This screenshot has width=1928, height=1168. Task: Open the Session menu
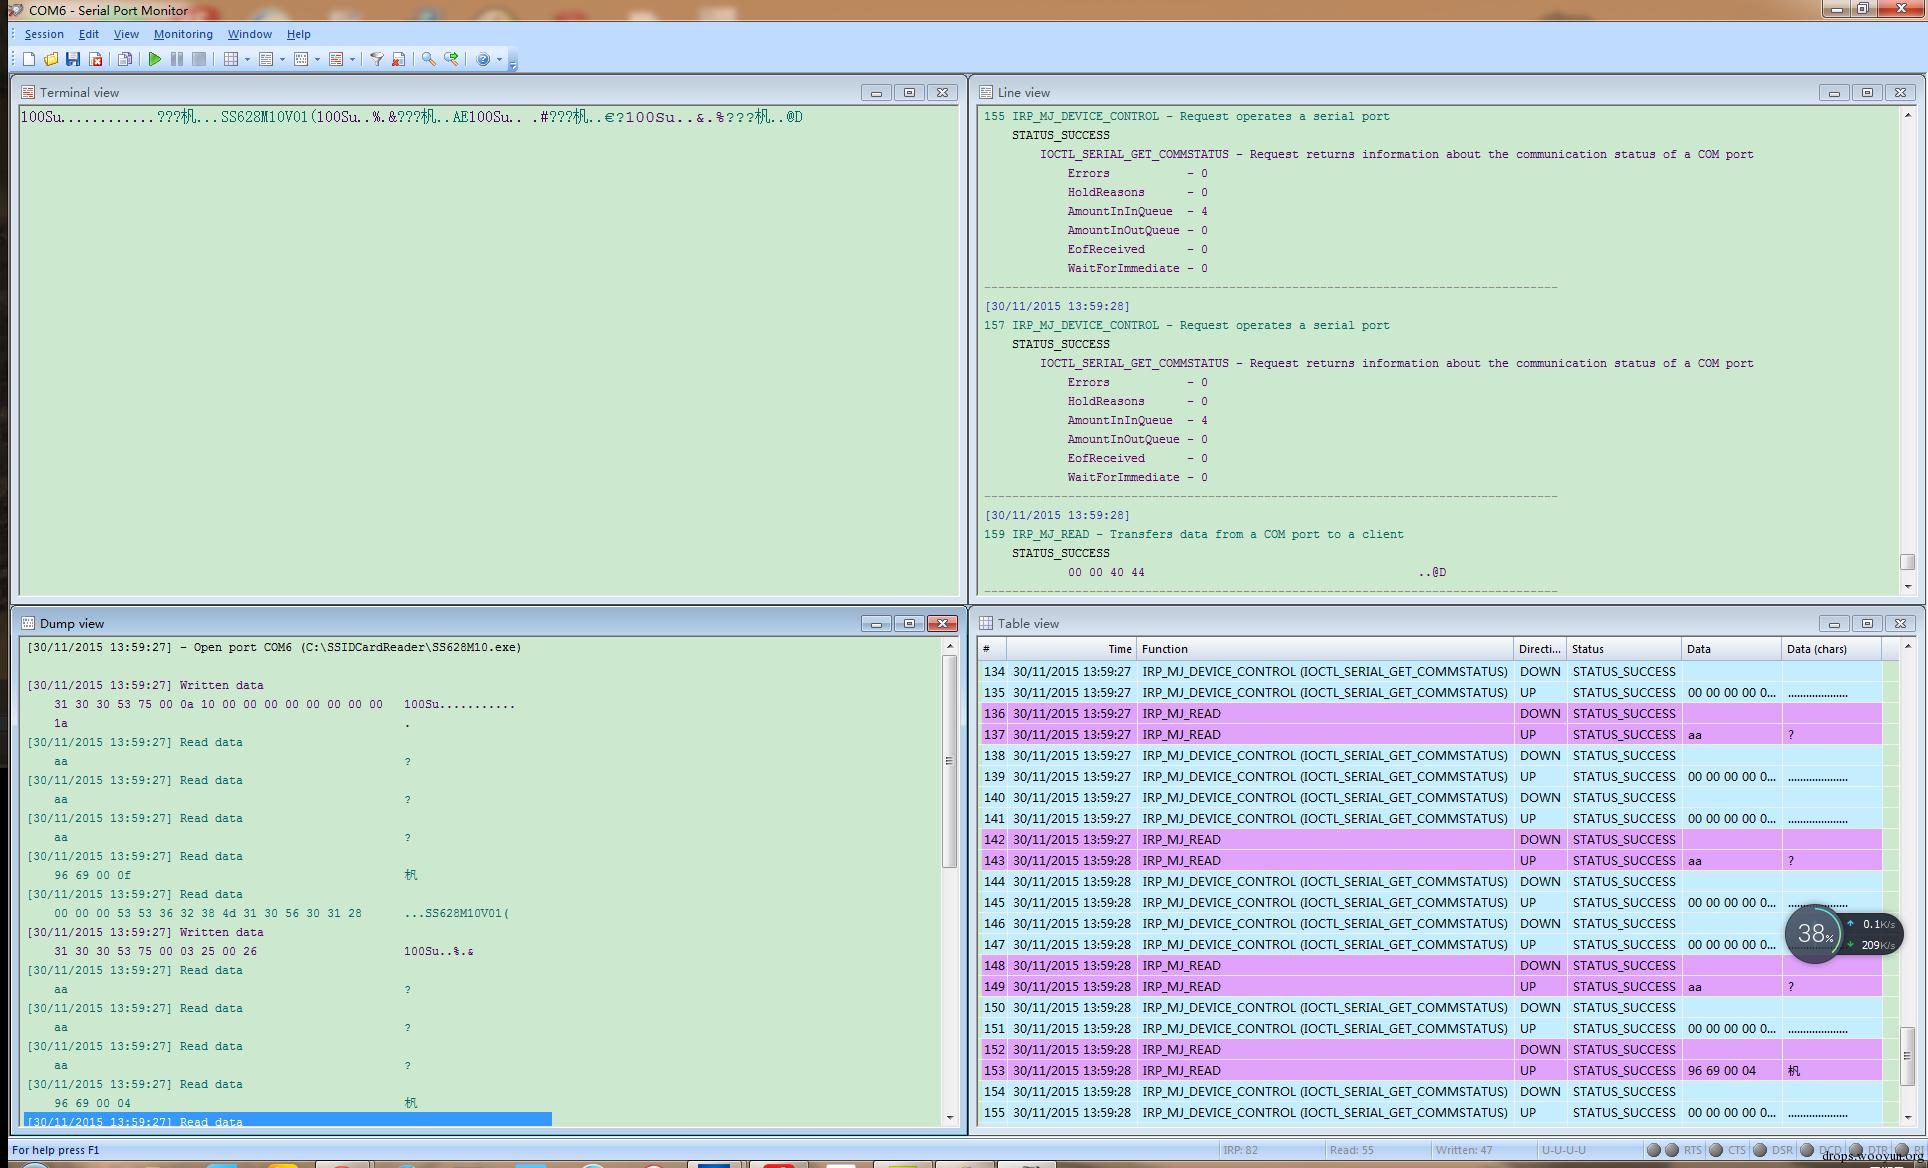coord(43,34)
